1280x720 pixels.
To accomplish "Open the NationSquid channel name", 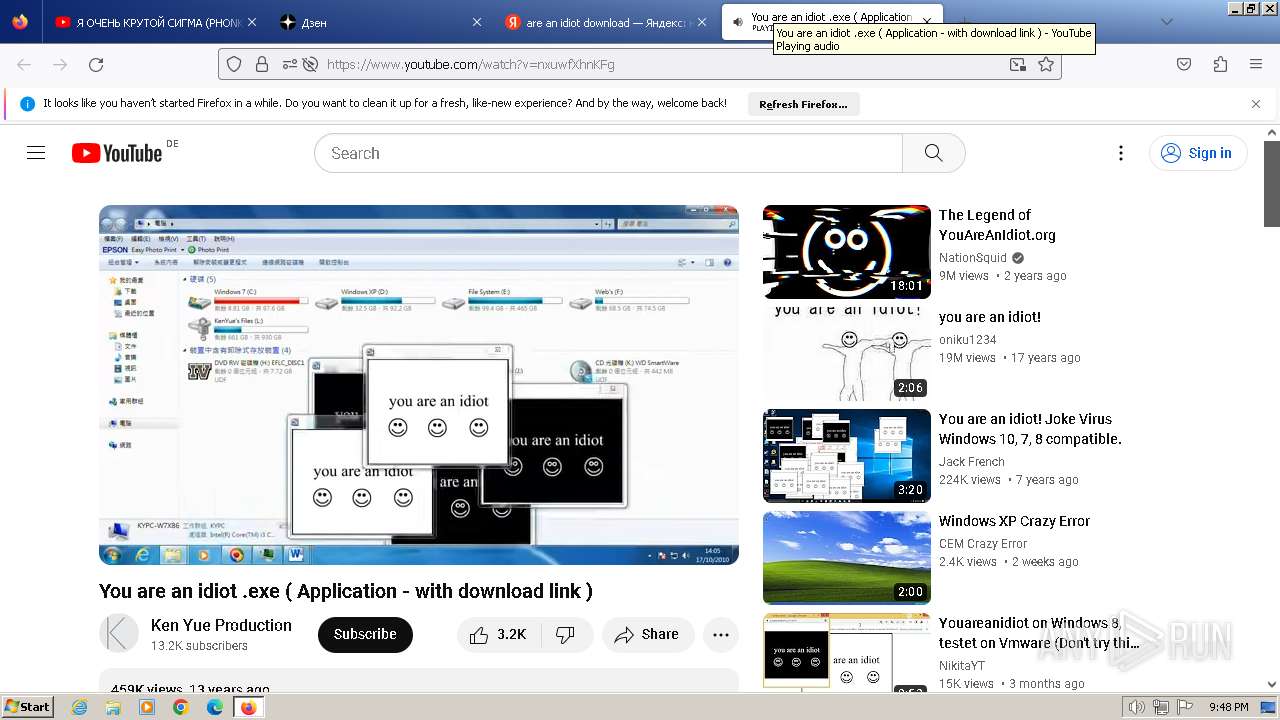I will pos(972,257).
